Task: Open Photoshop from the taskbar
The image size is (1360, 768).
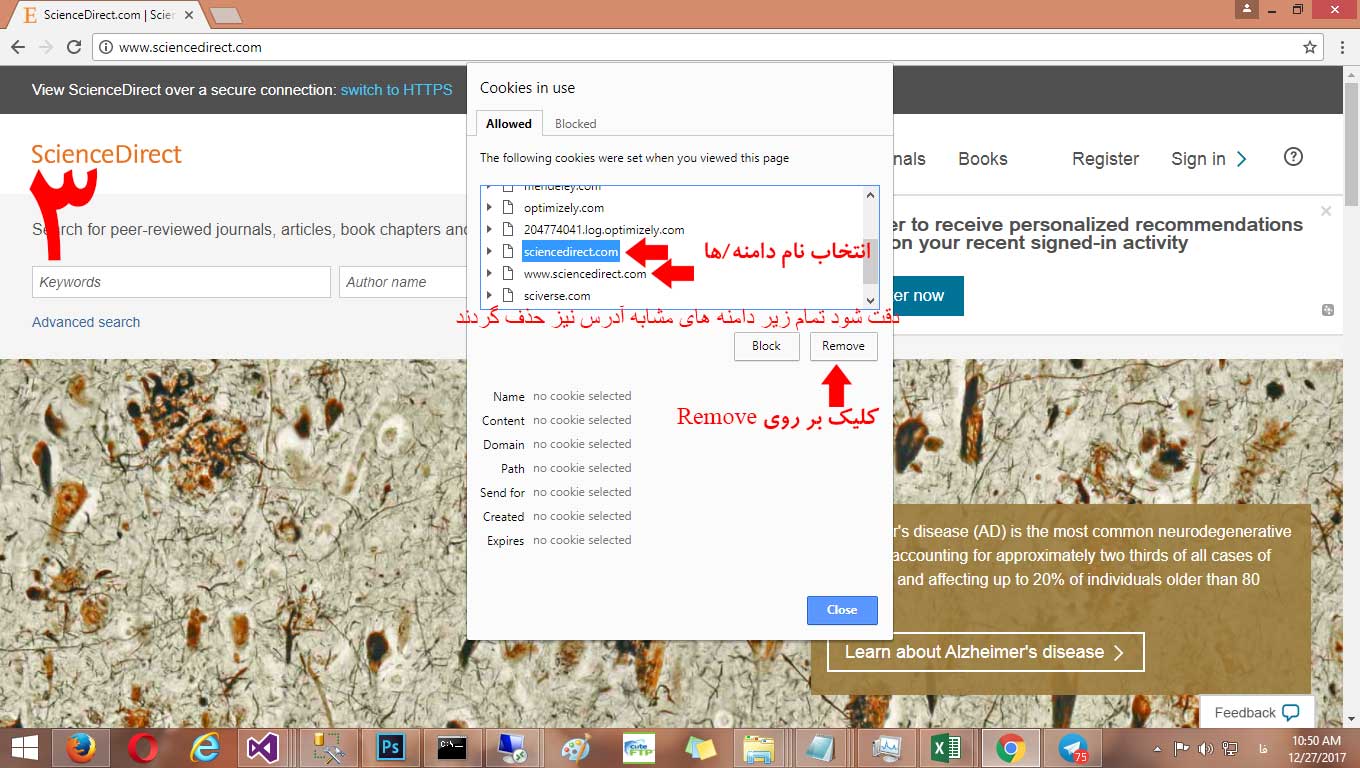Action: tap(390, 748)
